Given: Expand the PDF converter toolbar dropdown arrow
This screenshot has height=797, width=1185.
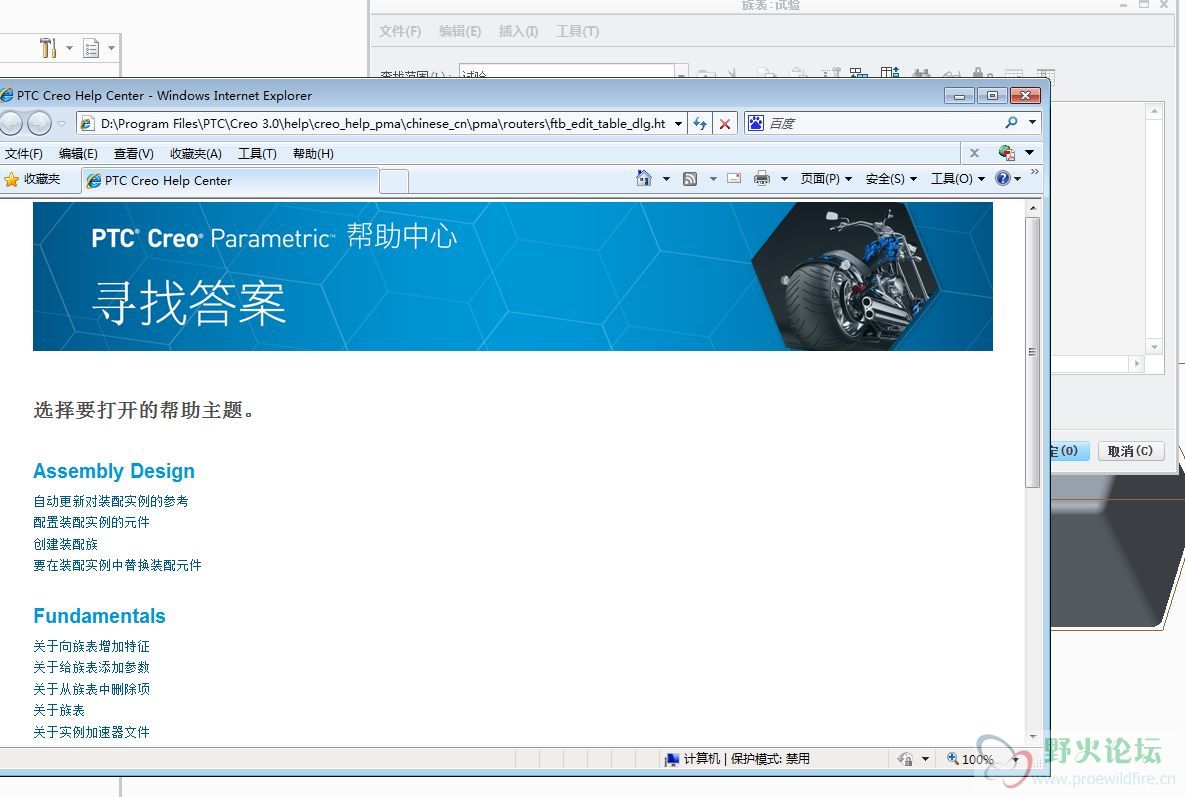Looking at the screenshot, I should tap(1029, 153).
